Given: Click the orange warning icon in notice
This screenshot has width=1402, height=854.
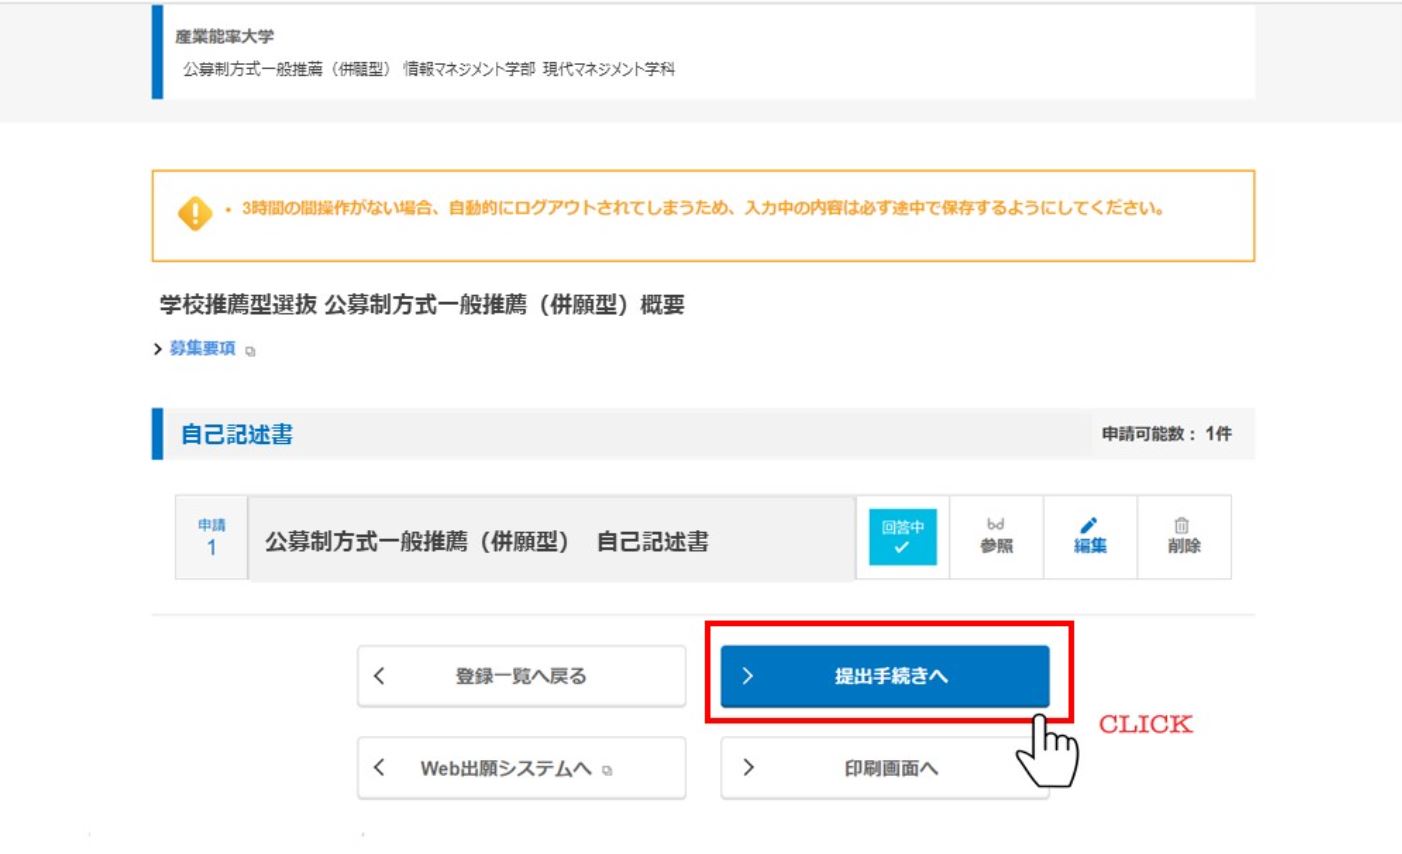Looking at the screenshot, I should 194,213.
